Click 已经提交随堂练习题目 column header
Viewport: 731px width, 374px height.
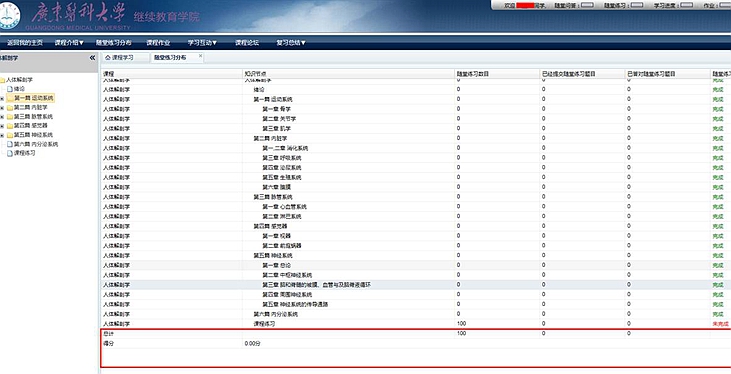click(582, 74)
